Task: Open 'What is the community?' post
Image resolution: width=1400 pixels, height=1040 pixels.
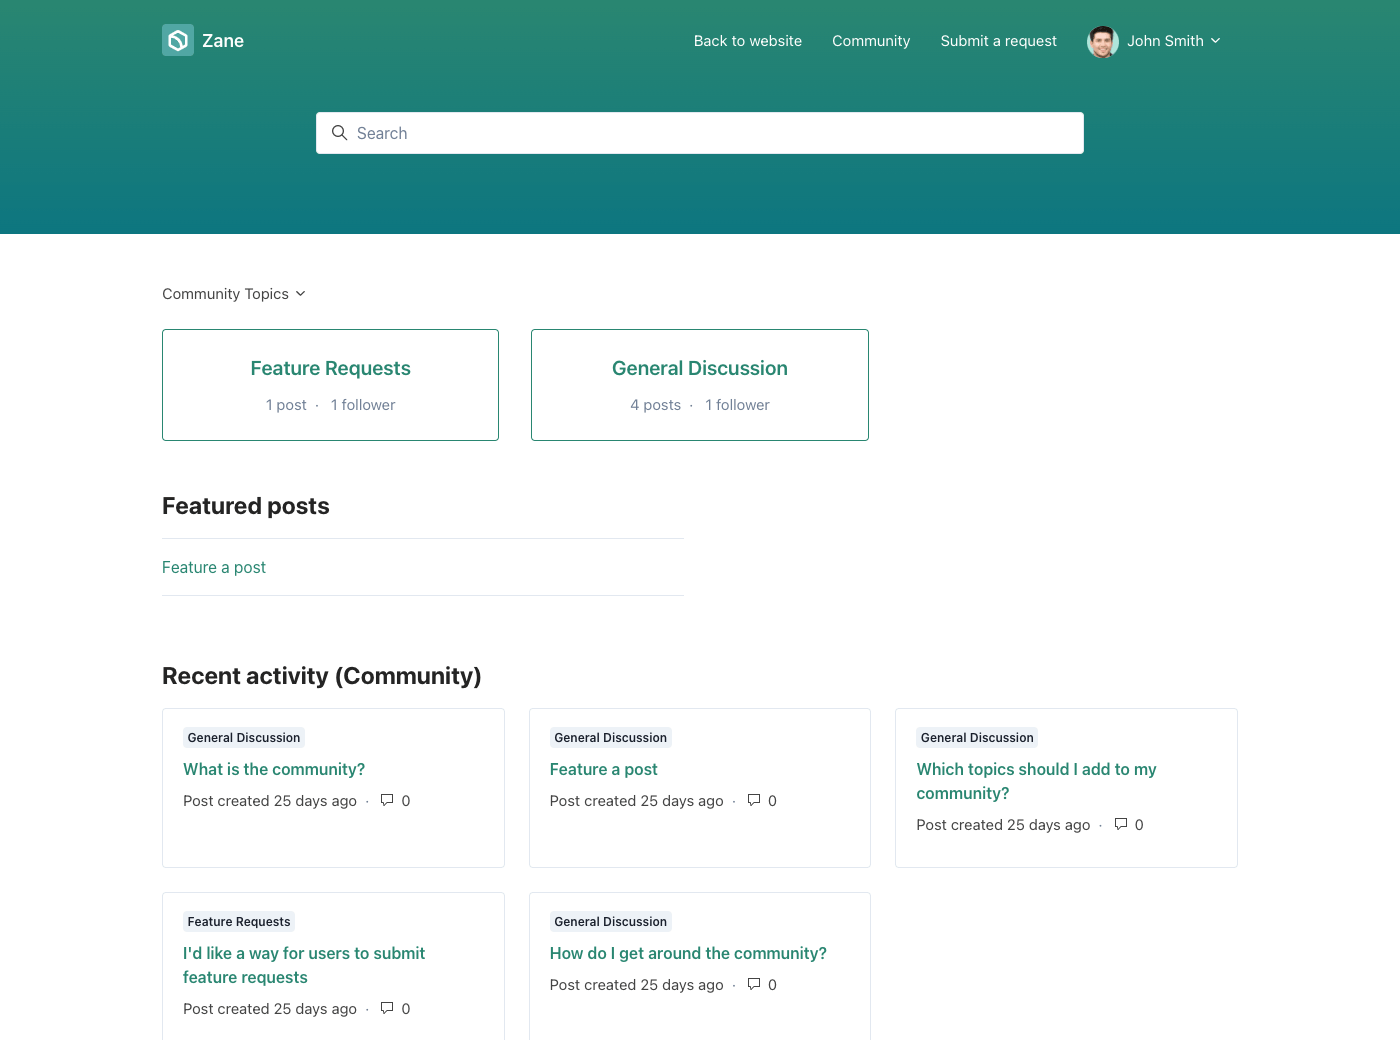Action: 274,769
